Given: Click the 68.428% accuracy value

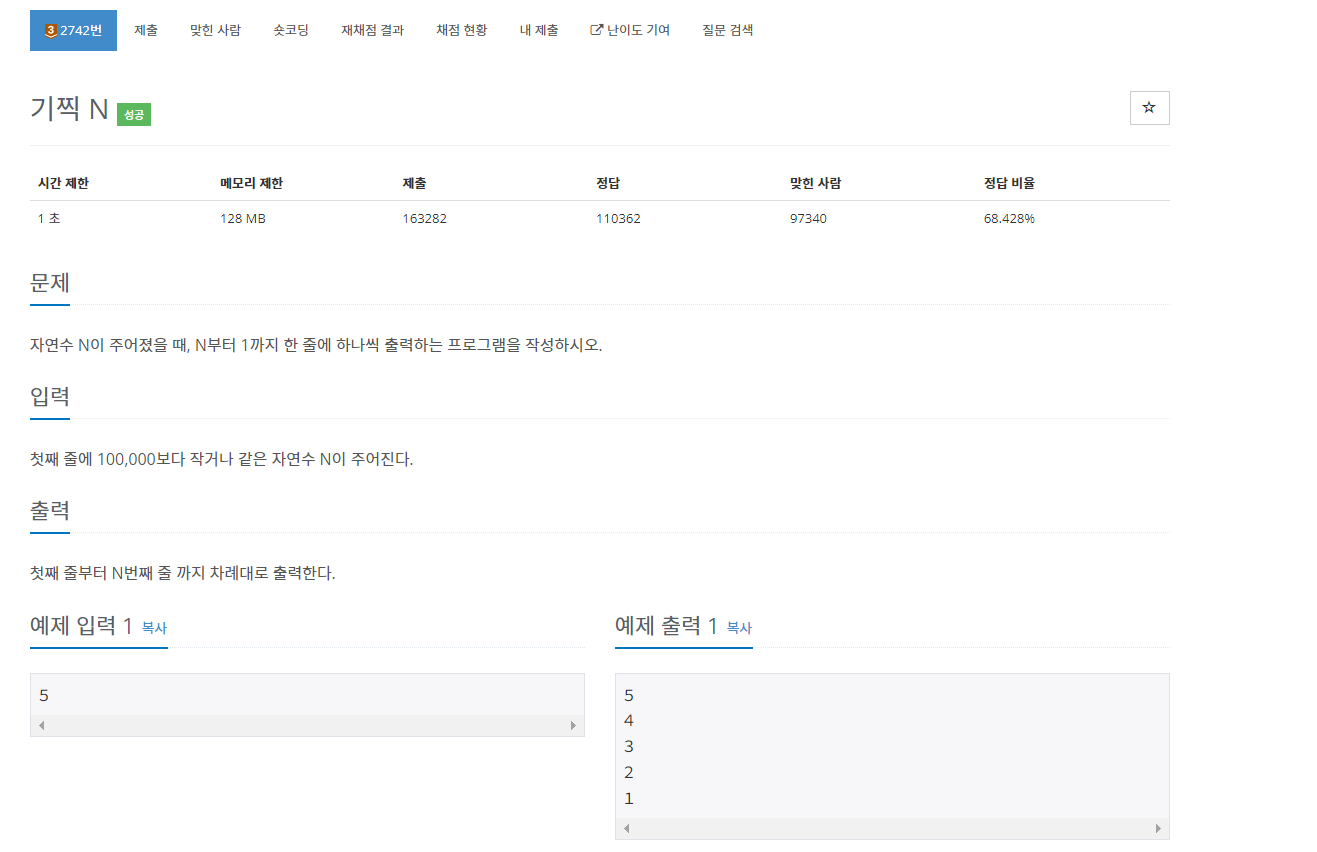Looking at the screenshot, I should tap(1009, 218).
